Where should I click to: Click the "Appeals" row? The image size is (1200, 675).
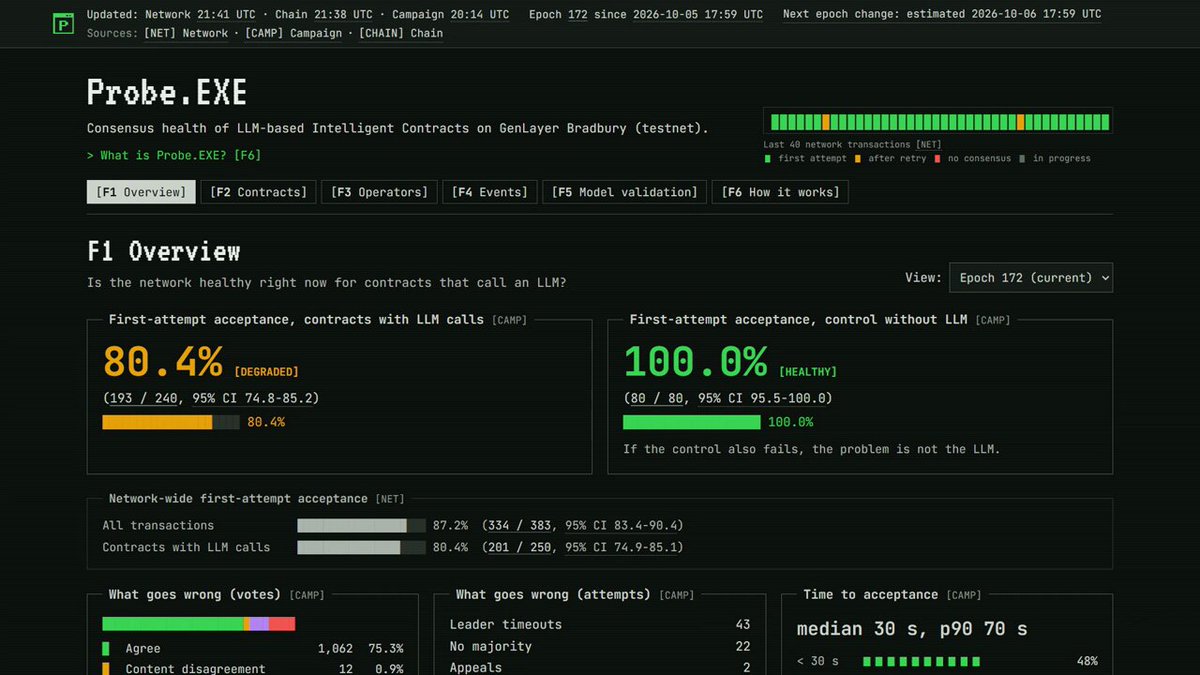[600, 667]
